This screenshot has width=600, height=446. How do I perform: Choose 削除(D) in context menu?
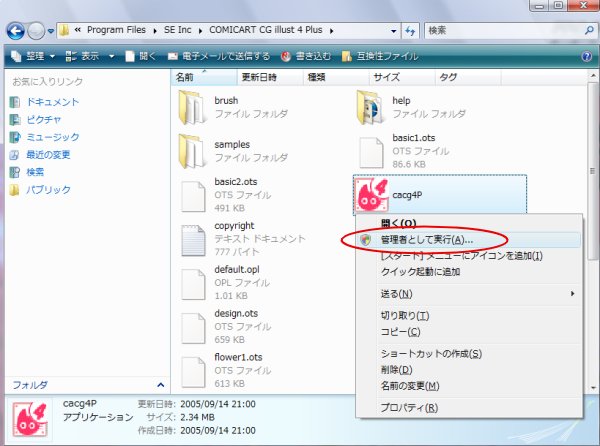point(469,370)
